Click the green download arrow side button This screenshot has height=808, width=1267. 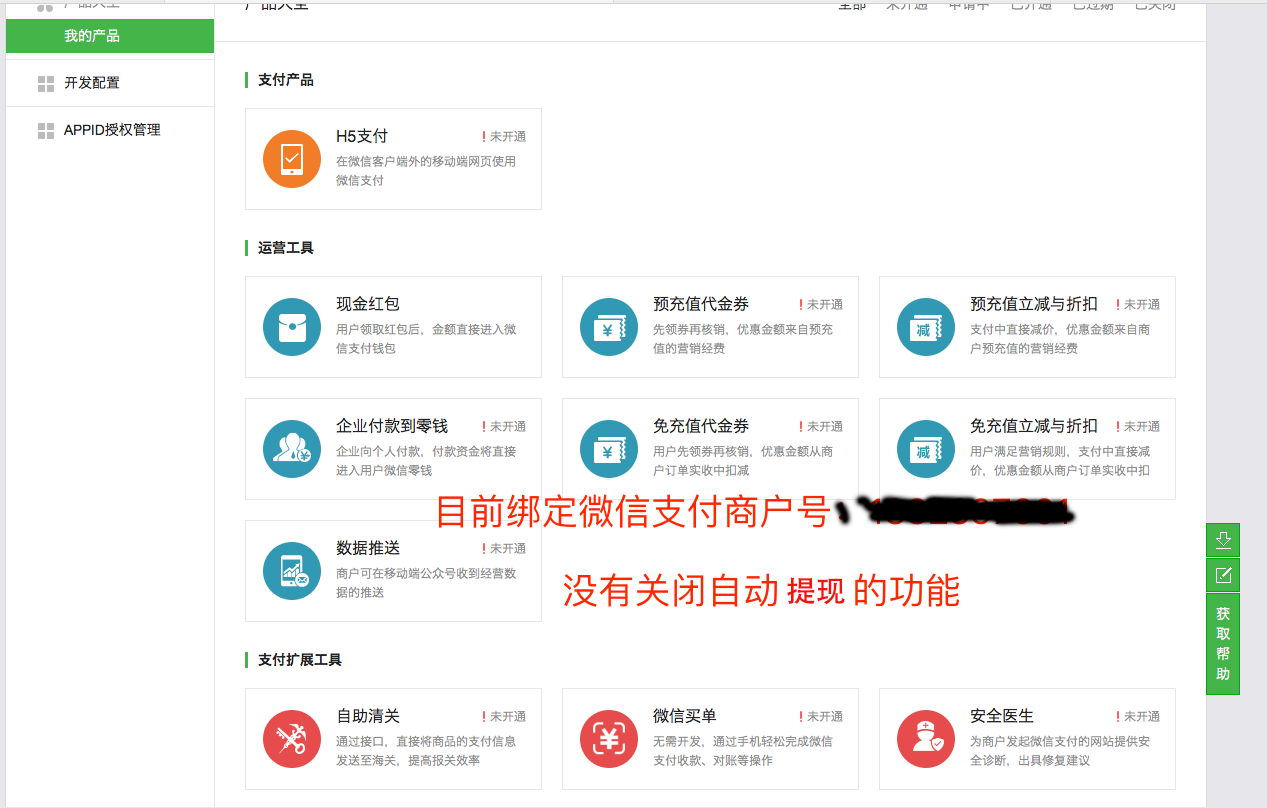[1223, 540]
